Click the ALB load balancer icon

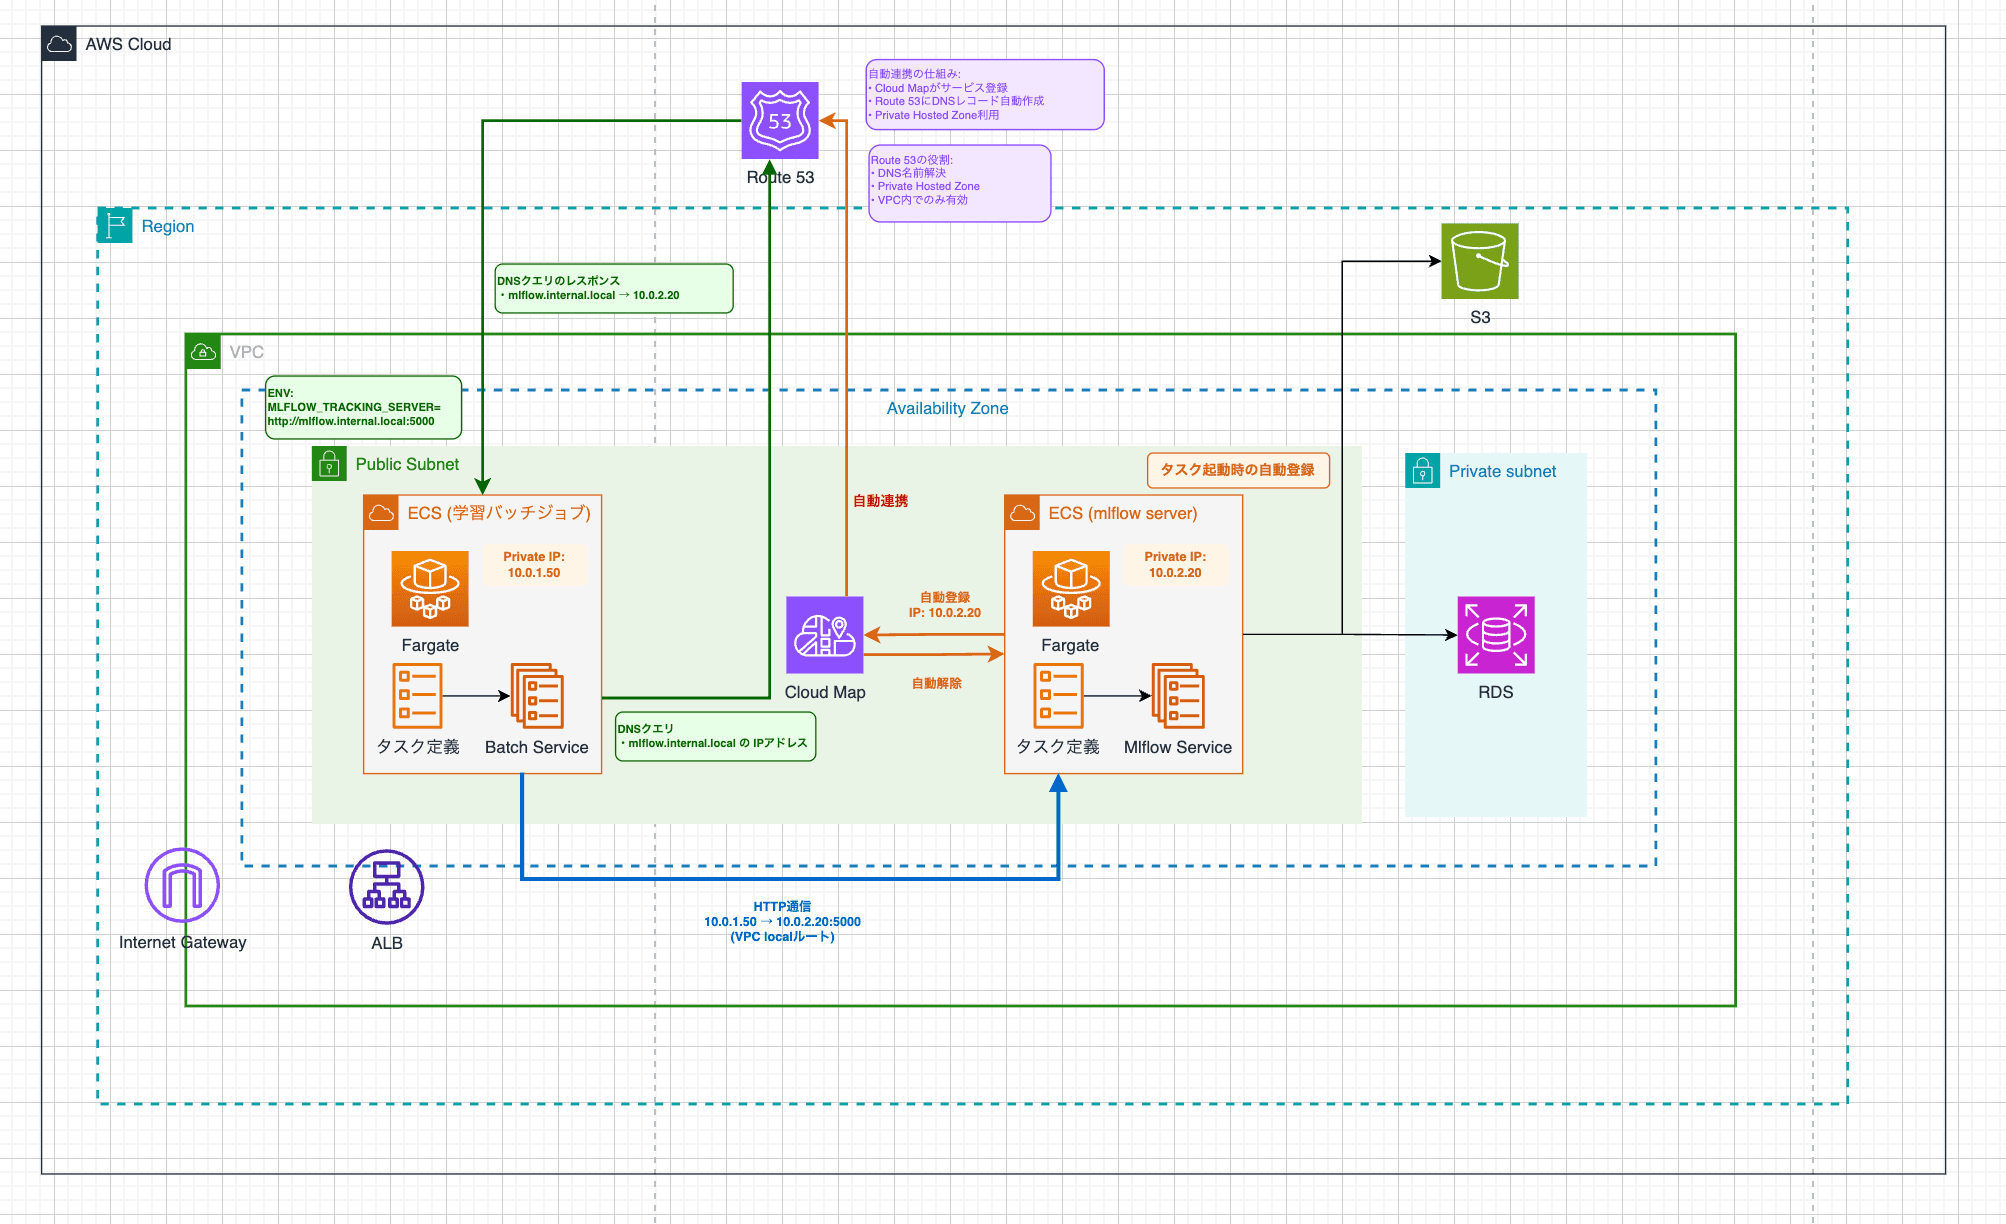coord(386,887)
